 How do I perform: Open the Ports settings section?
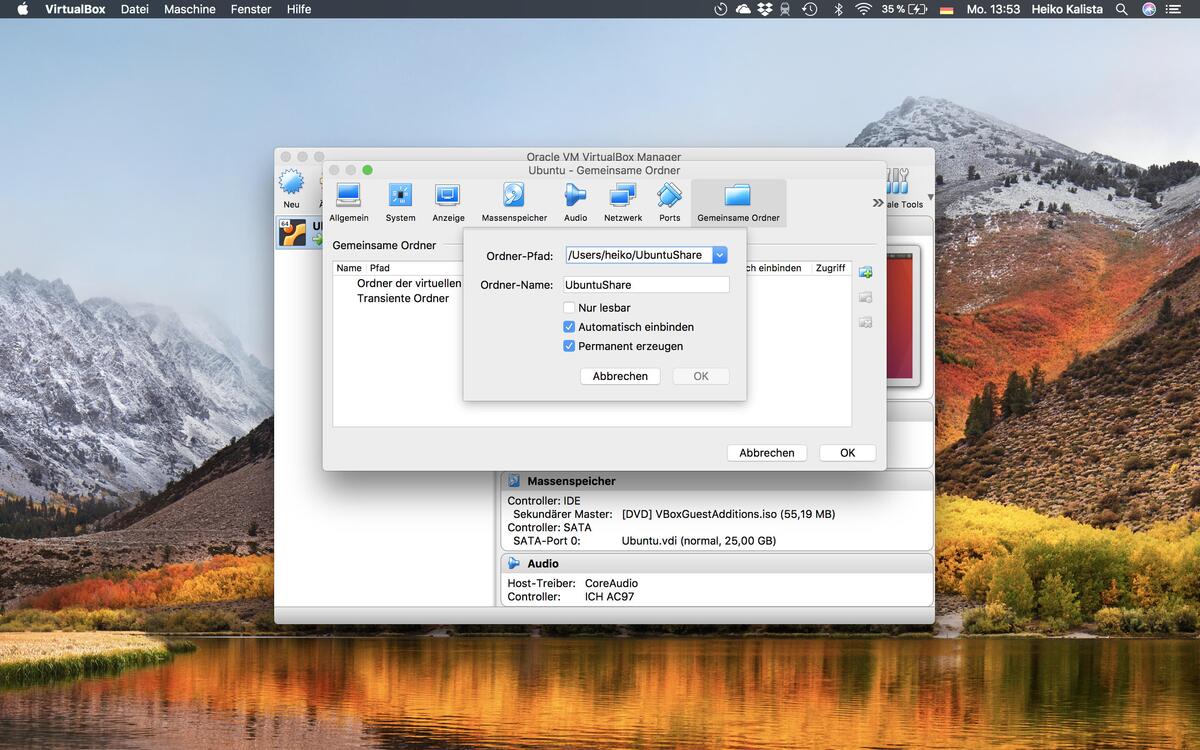(x=669, y=202)
